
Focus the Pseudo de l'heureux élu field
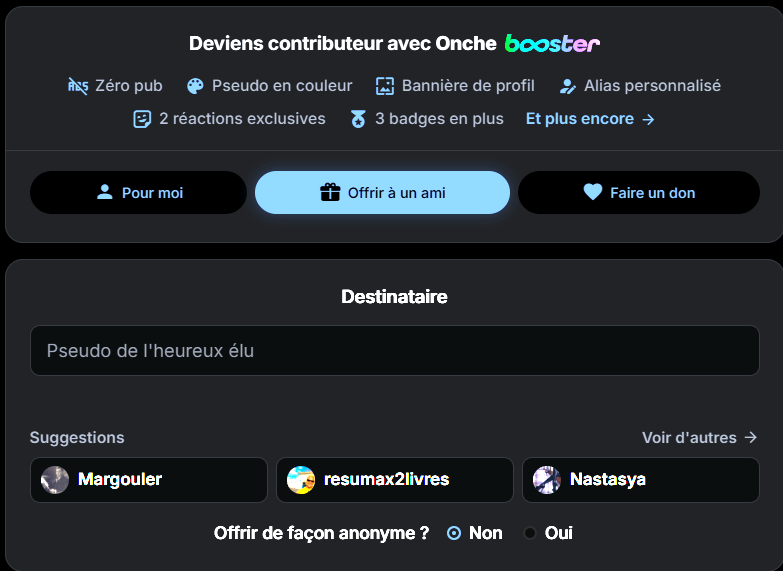394,350
